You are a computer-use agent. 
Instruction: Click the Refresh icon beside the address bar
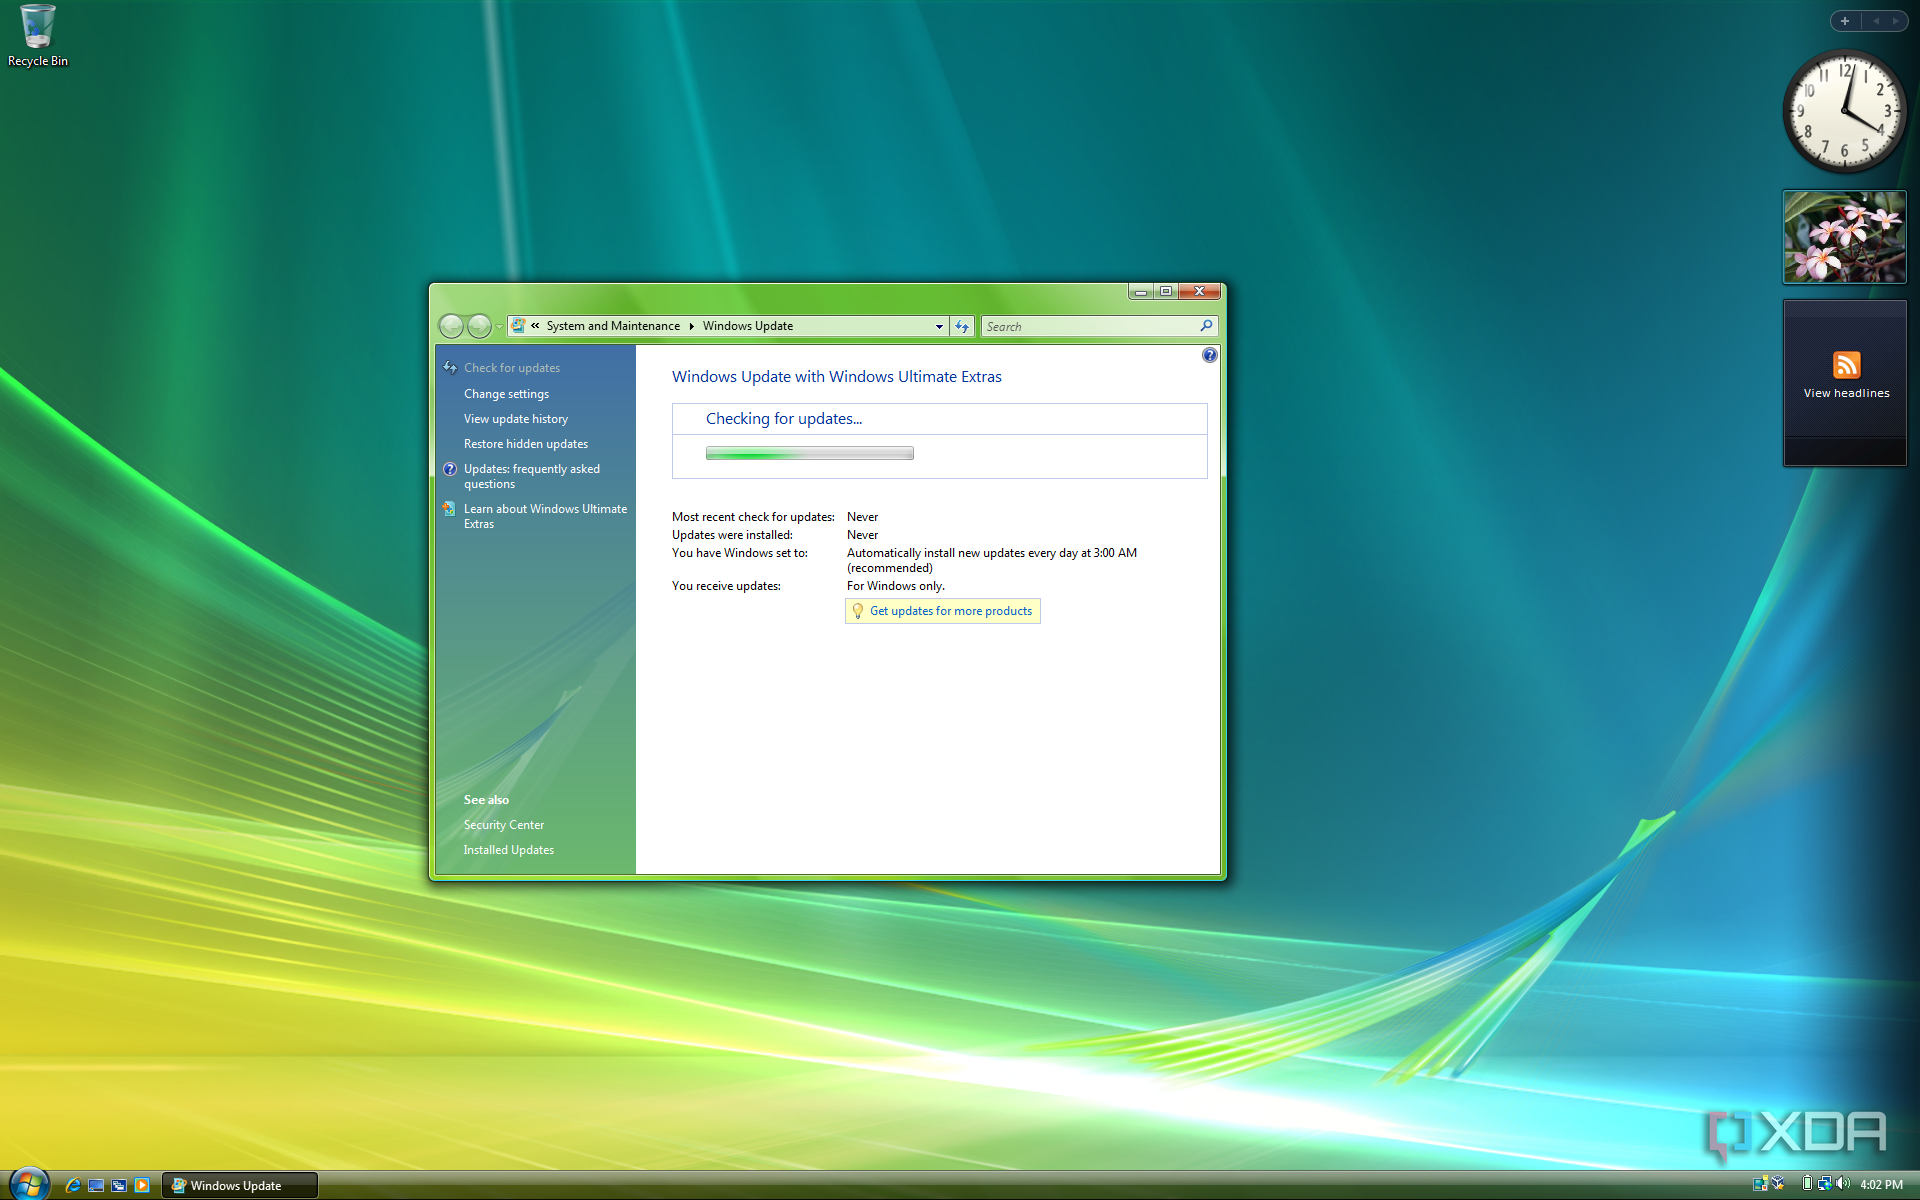click(961, 326)
